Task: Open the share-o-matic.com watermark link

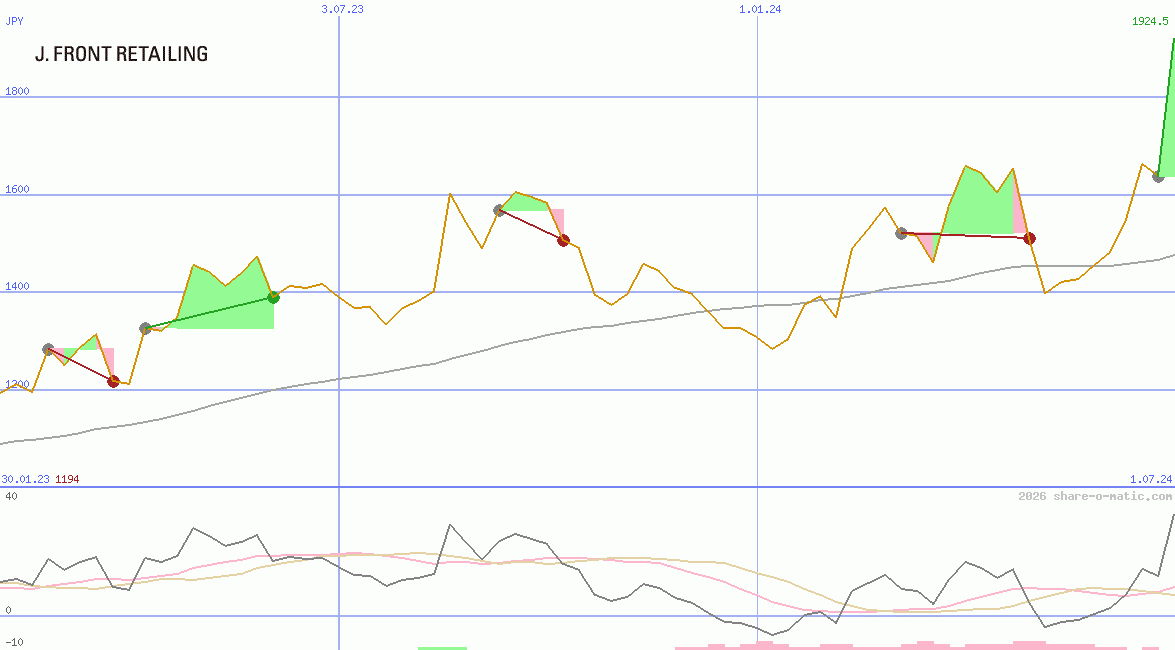Action: coord(1095,496)
